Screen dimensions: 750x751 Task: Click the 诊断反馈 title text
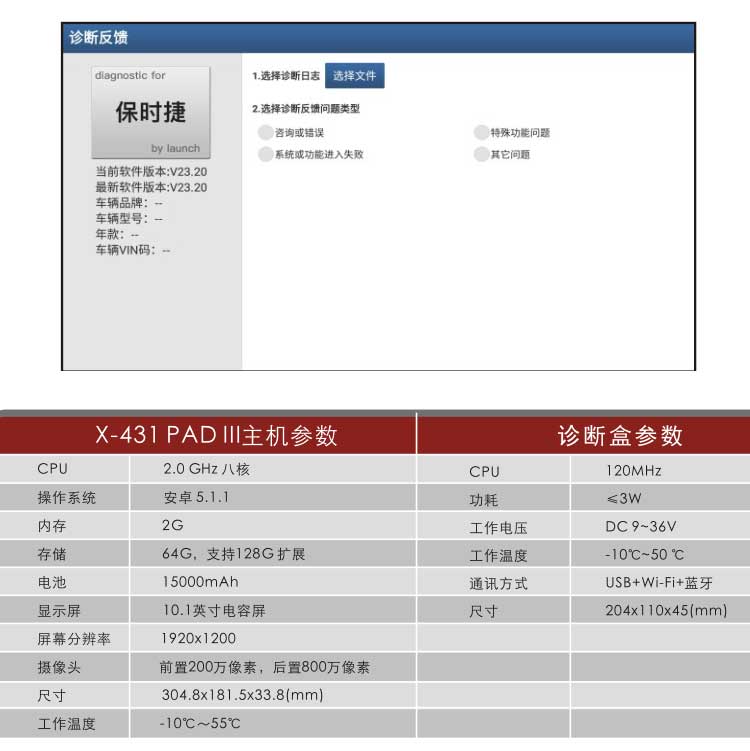98,37
